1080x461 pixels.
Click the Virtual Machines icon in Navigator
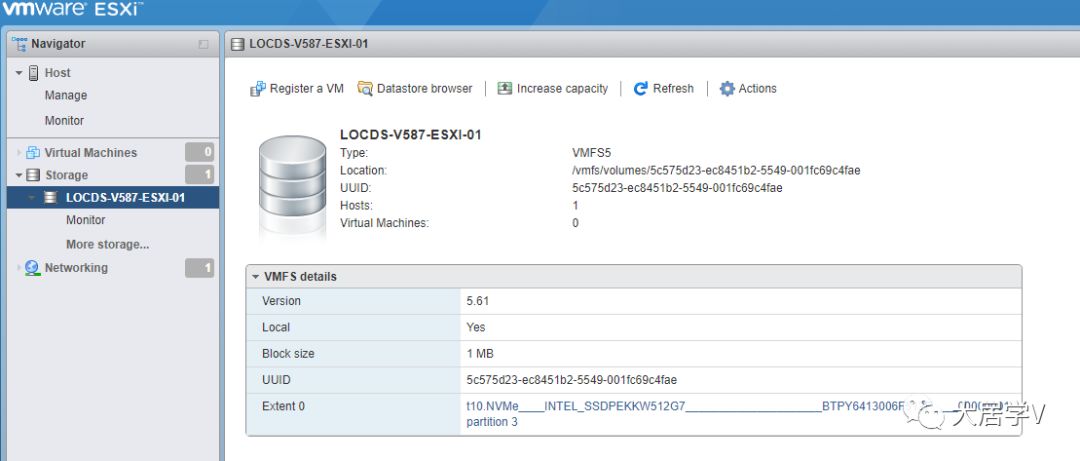(33, 153)
